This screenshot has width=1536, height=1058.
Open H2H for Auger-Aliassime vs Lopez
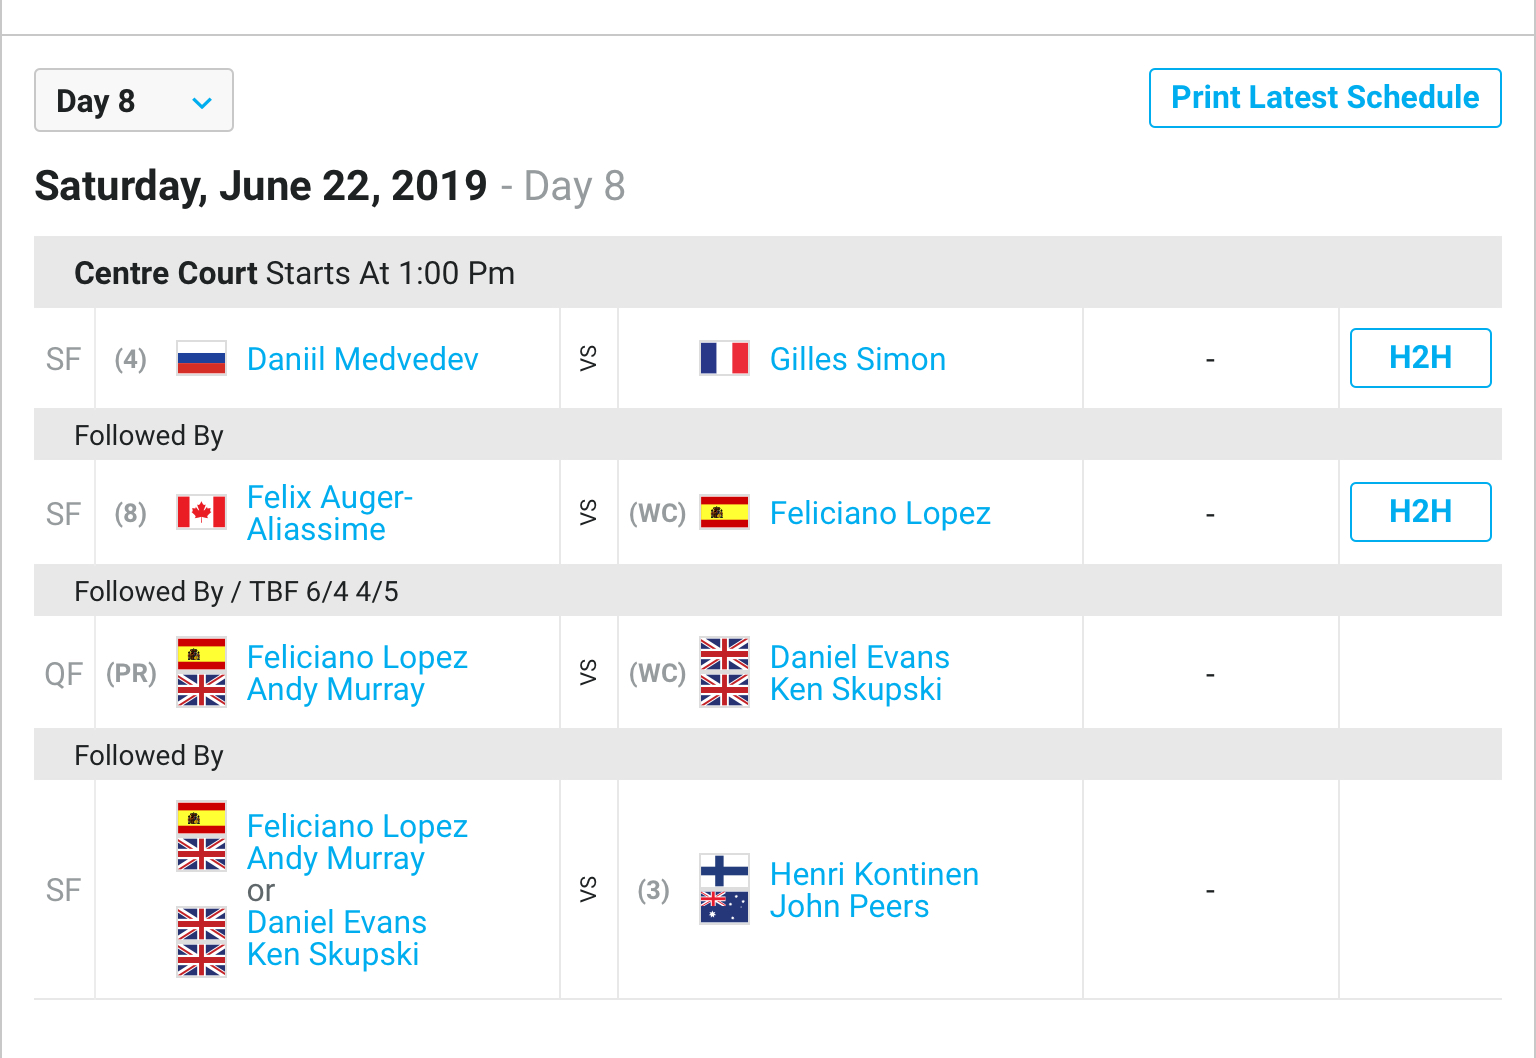(x=1420, y=512)
